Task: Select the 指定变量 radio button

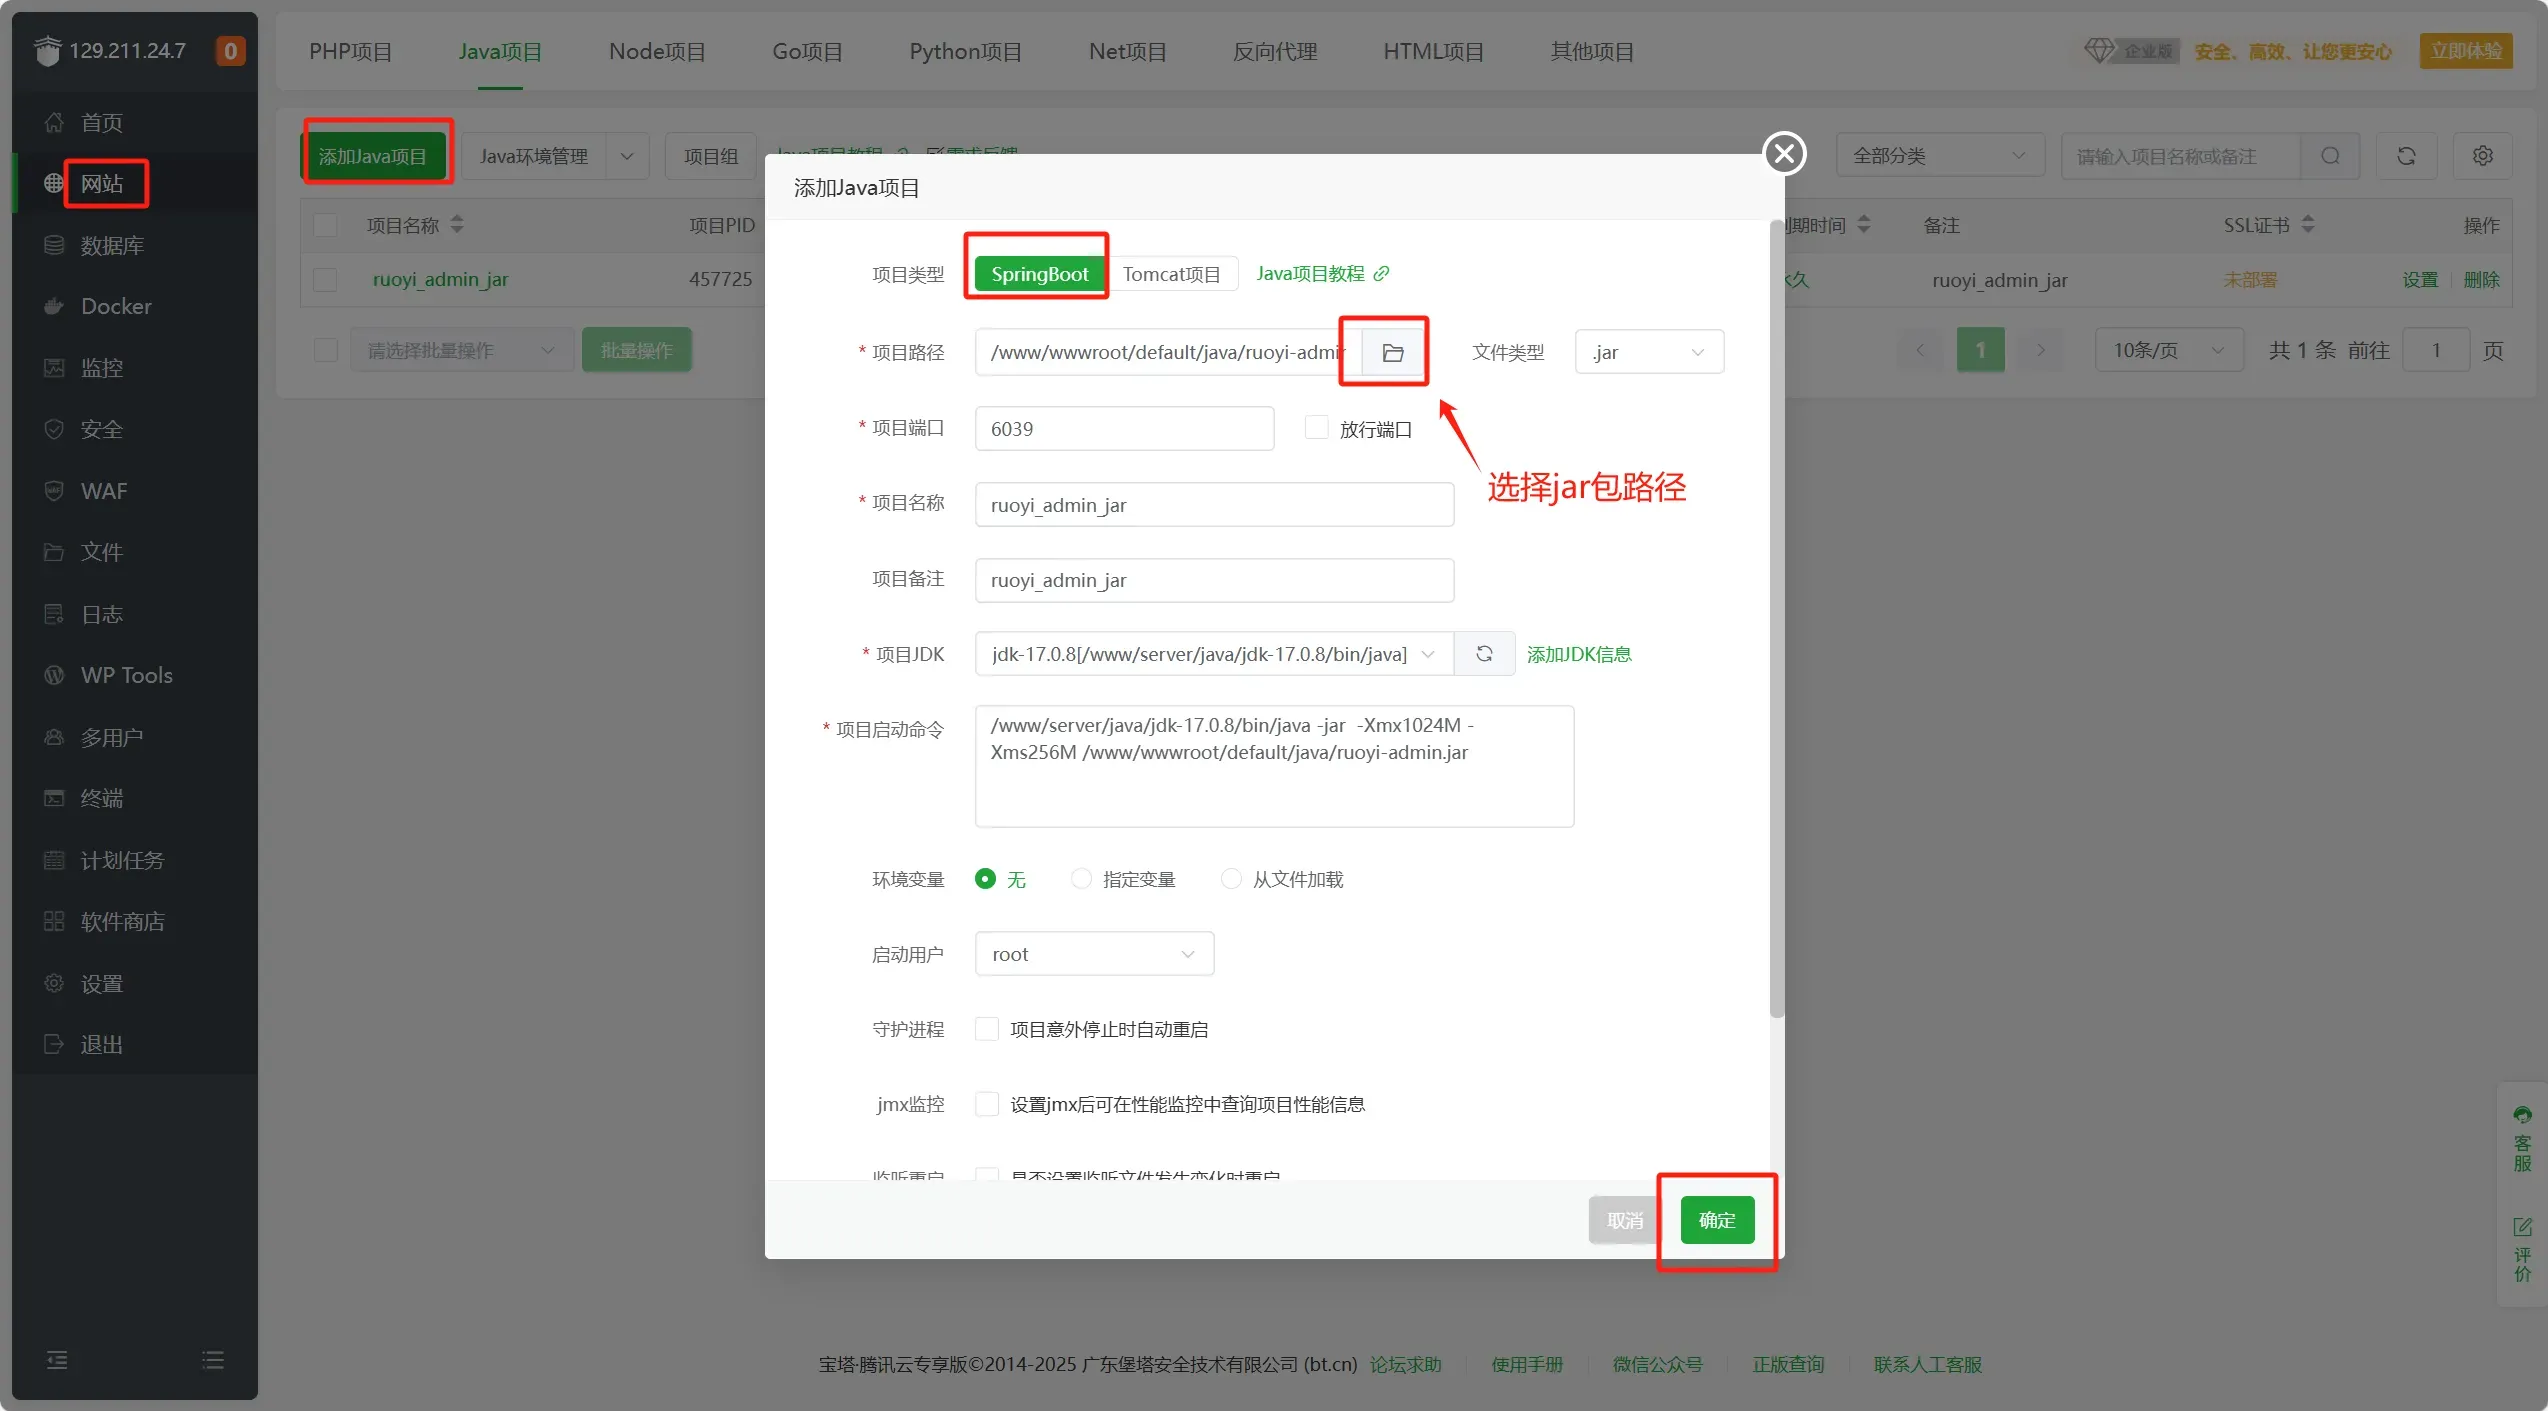Action: click(1081, 879)
